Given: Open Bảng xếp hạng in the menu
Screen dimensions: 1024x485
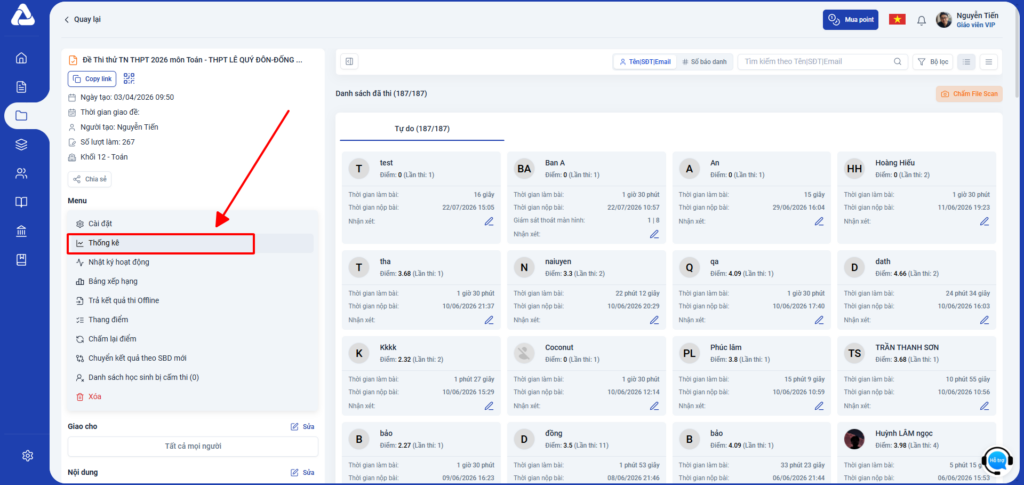Looking at the screenshot, I should point(191,281).
